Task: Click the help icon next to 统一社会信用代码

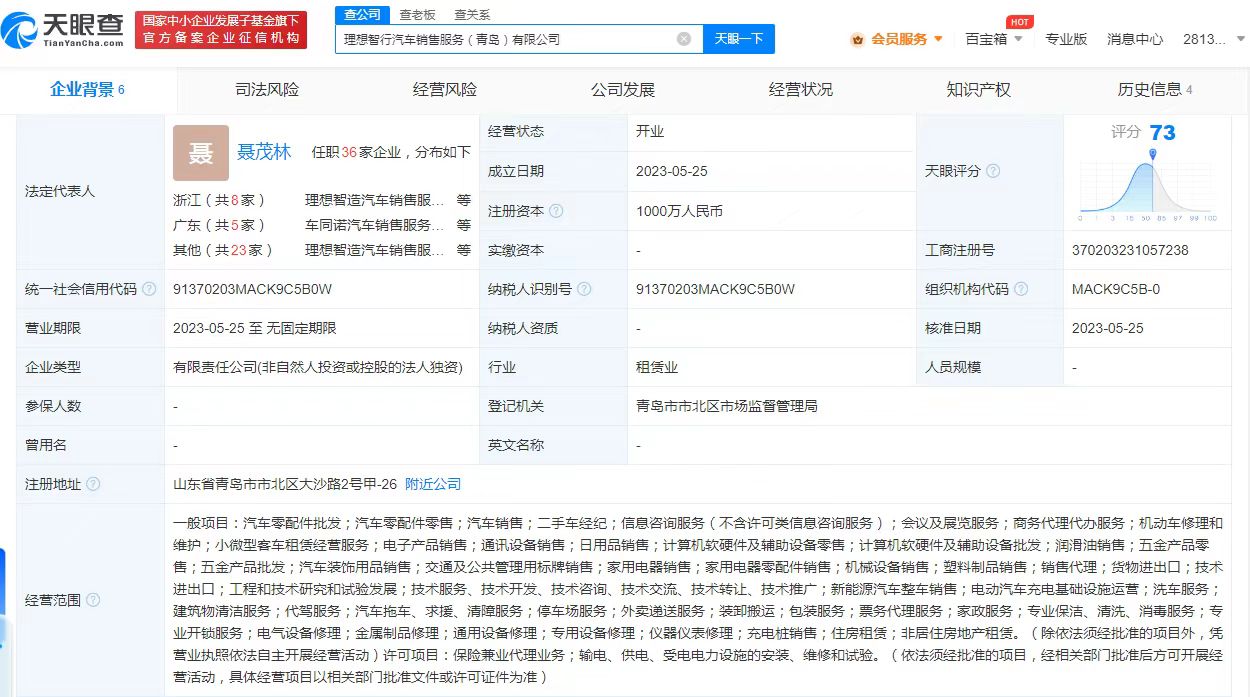Action: [149, 289]
